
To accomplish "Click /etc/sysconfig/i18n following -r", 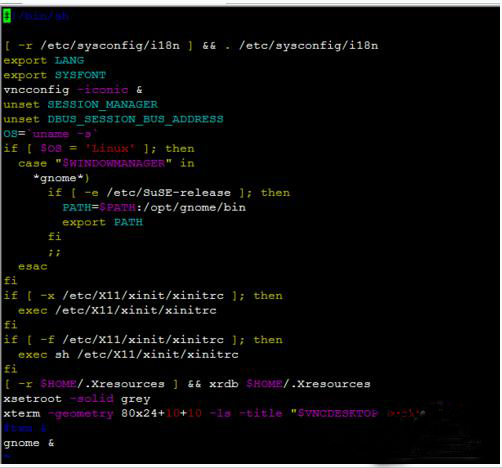I will (x=110, y=46).
